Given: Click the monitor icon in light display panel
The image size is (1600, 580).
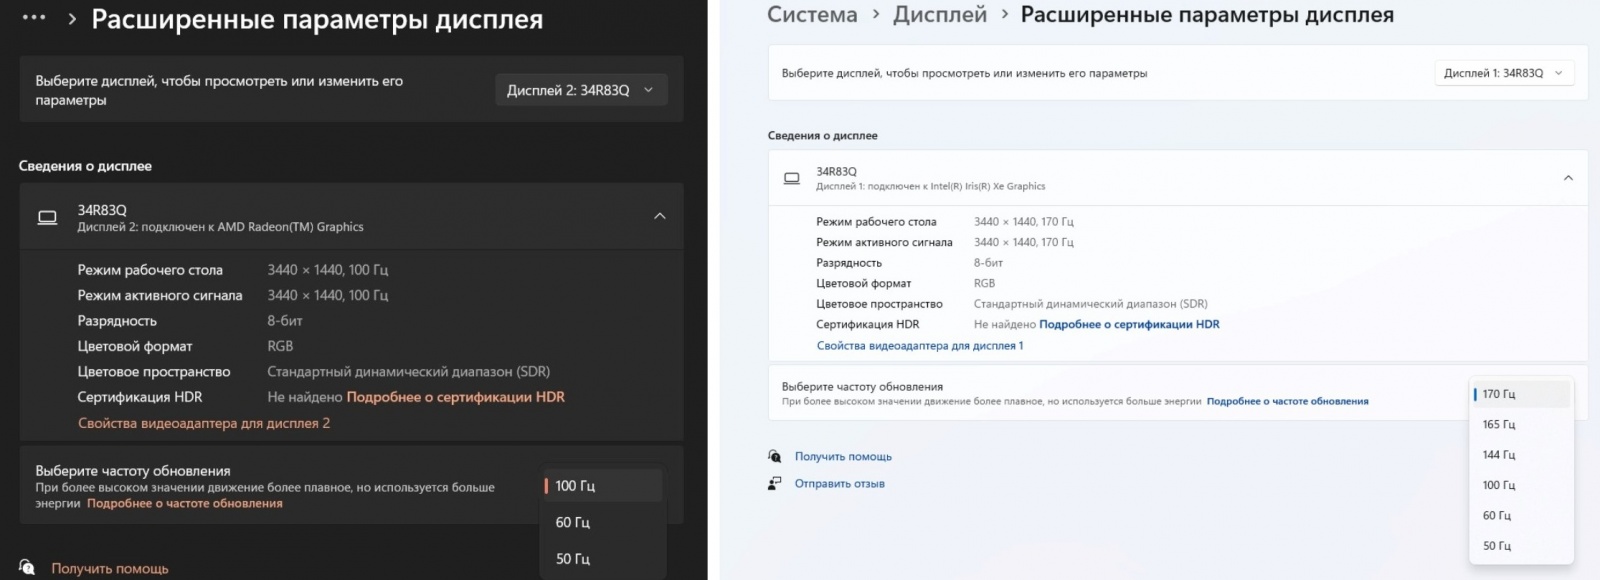Looking at the screenshot, I should pos(791,178).
